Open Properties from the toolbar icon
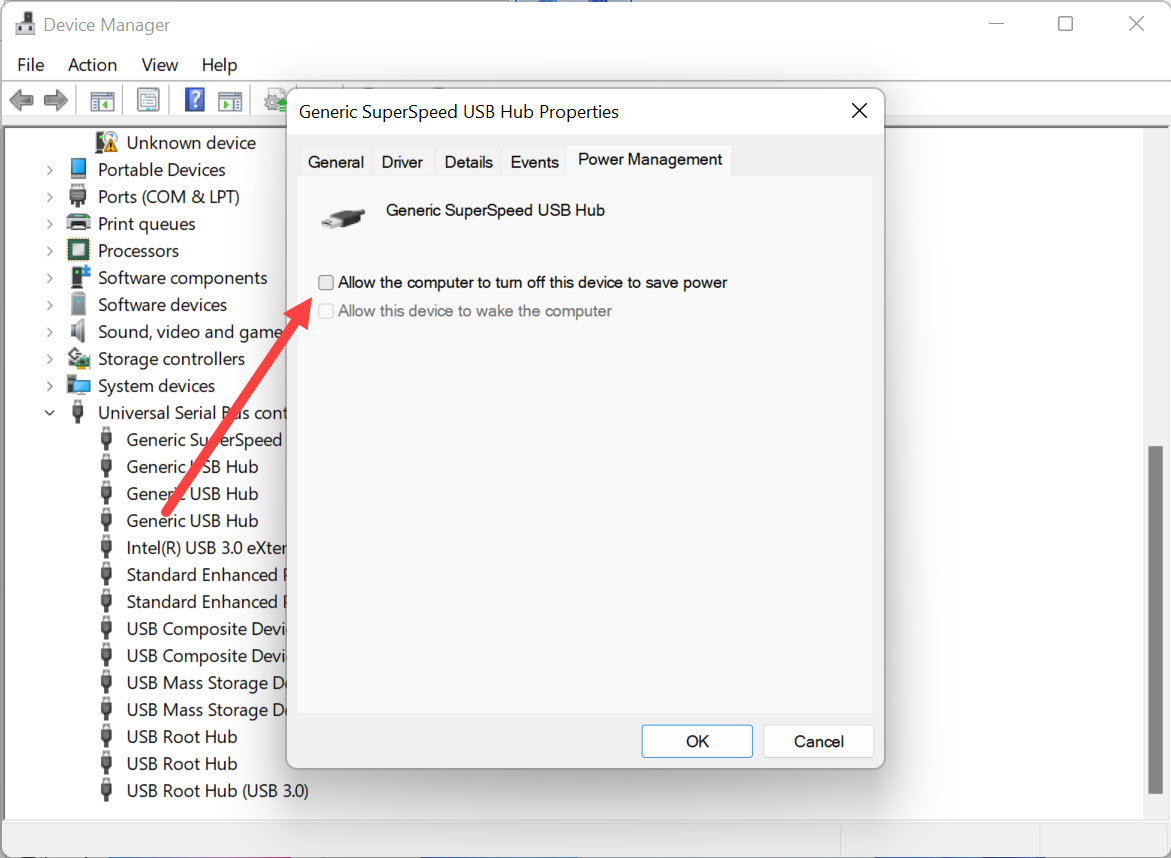This screenshot has width=1171, height=858. (148, 100)
